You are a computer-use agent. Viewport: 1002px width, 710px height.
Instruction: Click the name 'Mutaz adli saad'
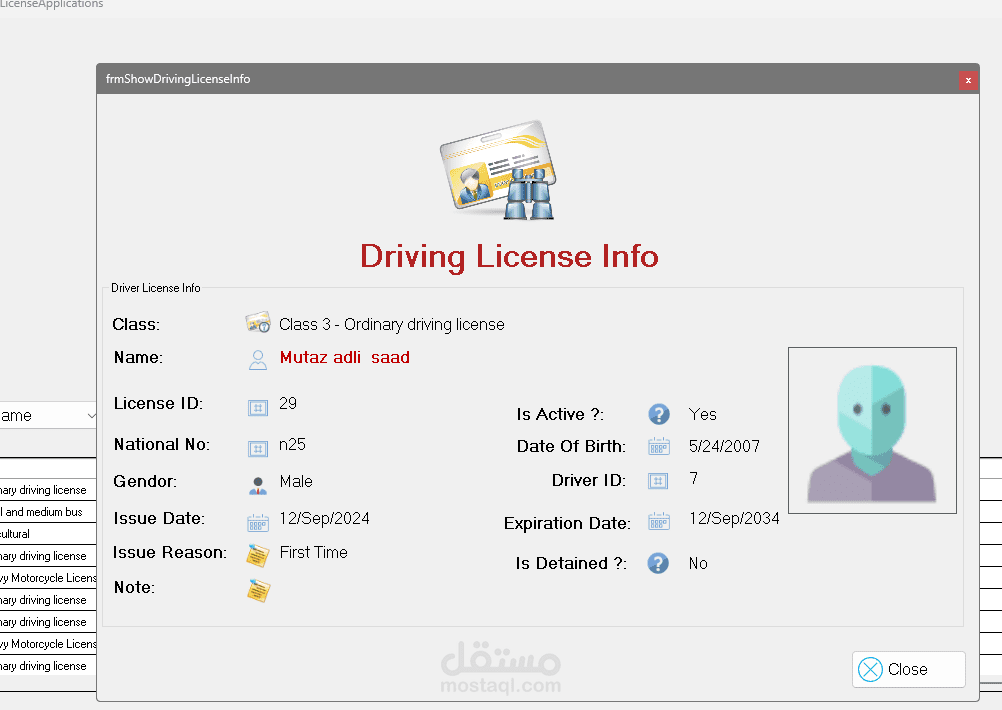pos(344,357)
